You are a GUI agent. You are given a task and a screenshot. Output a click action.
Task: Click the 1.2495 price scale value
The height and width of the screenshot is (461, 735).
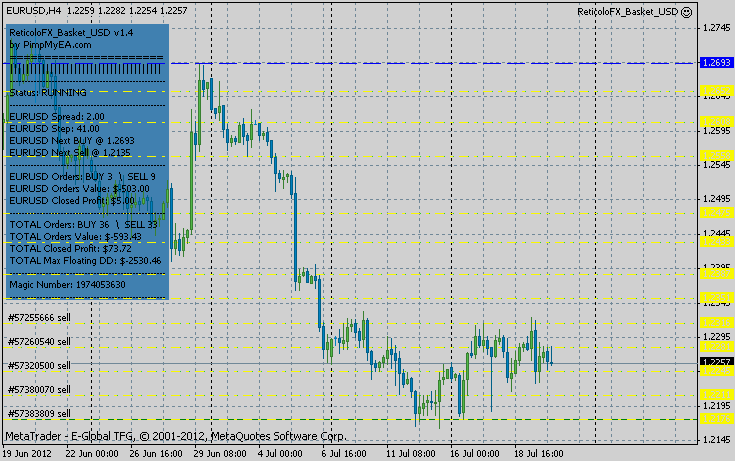point(717,199)
